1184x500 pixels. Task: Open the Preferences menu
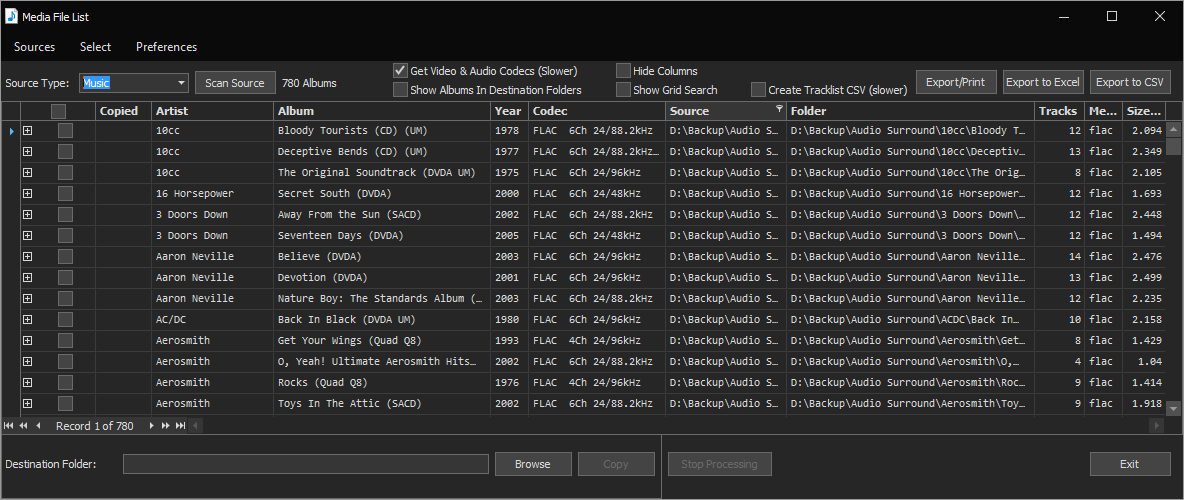point(166,47)
